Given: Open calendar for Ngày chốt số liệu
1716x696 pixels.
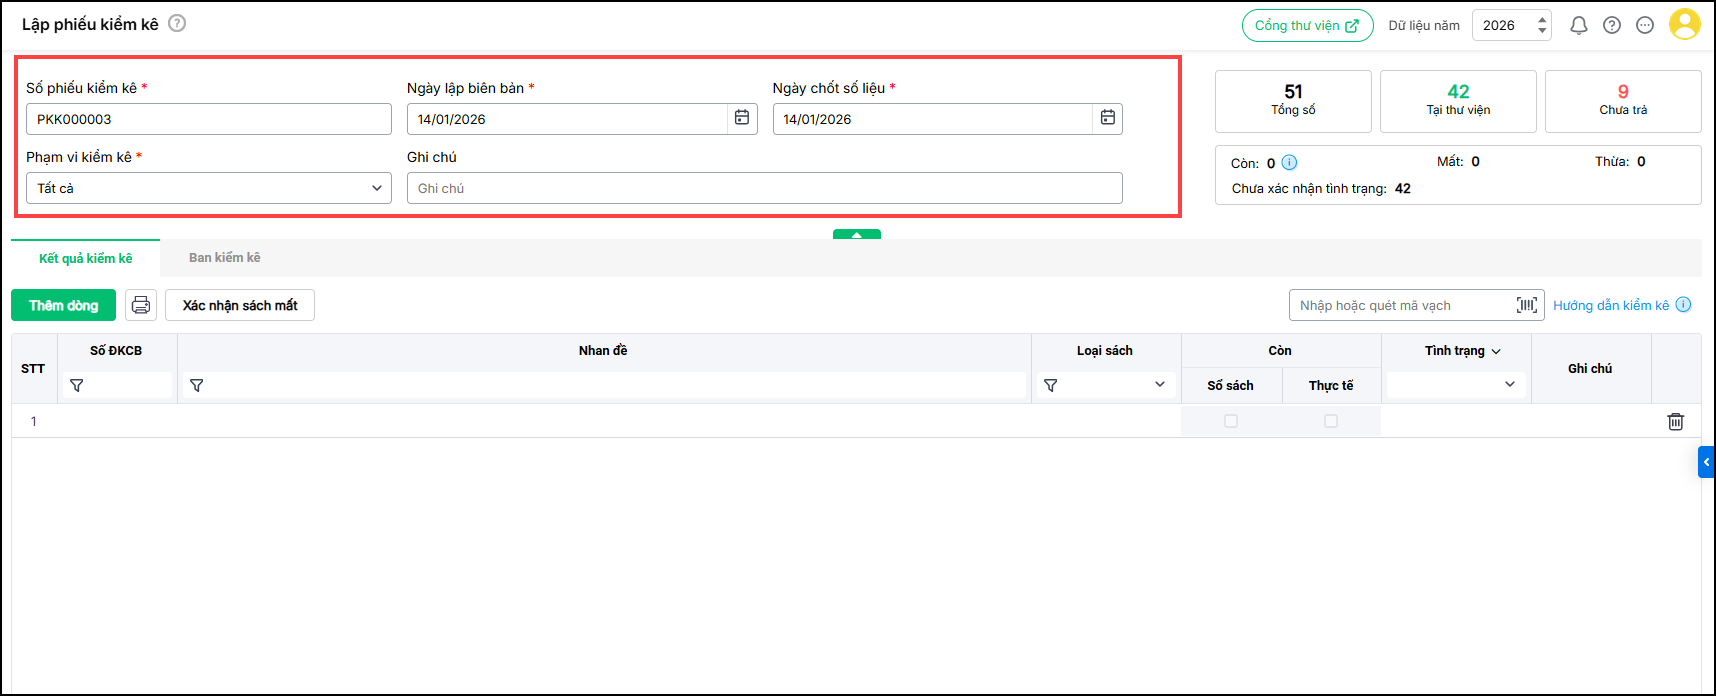Looking at the screenshot, I should [x=1108, y=118].
